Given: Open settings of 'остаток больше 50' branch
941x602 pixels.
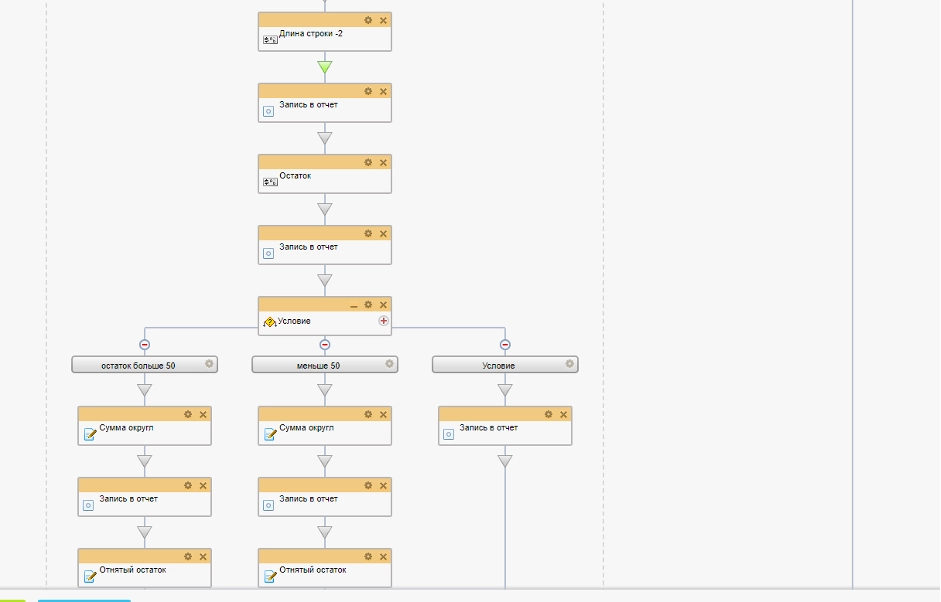Looking at the screenshot, I should [209, 364].
